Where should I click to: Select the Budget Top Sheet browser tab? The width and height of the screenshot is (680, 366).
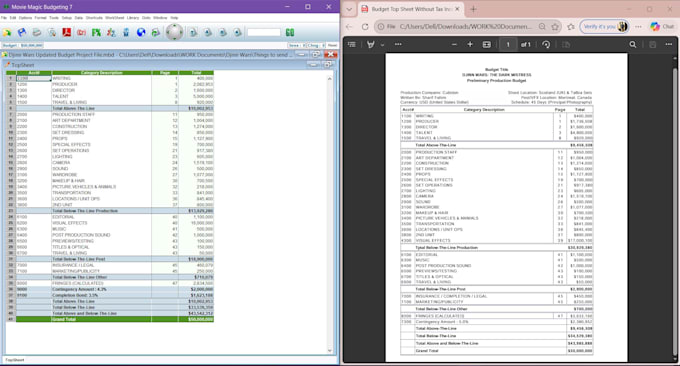point(411,9)
